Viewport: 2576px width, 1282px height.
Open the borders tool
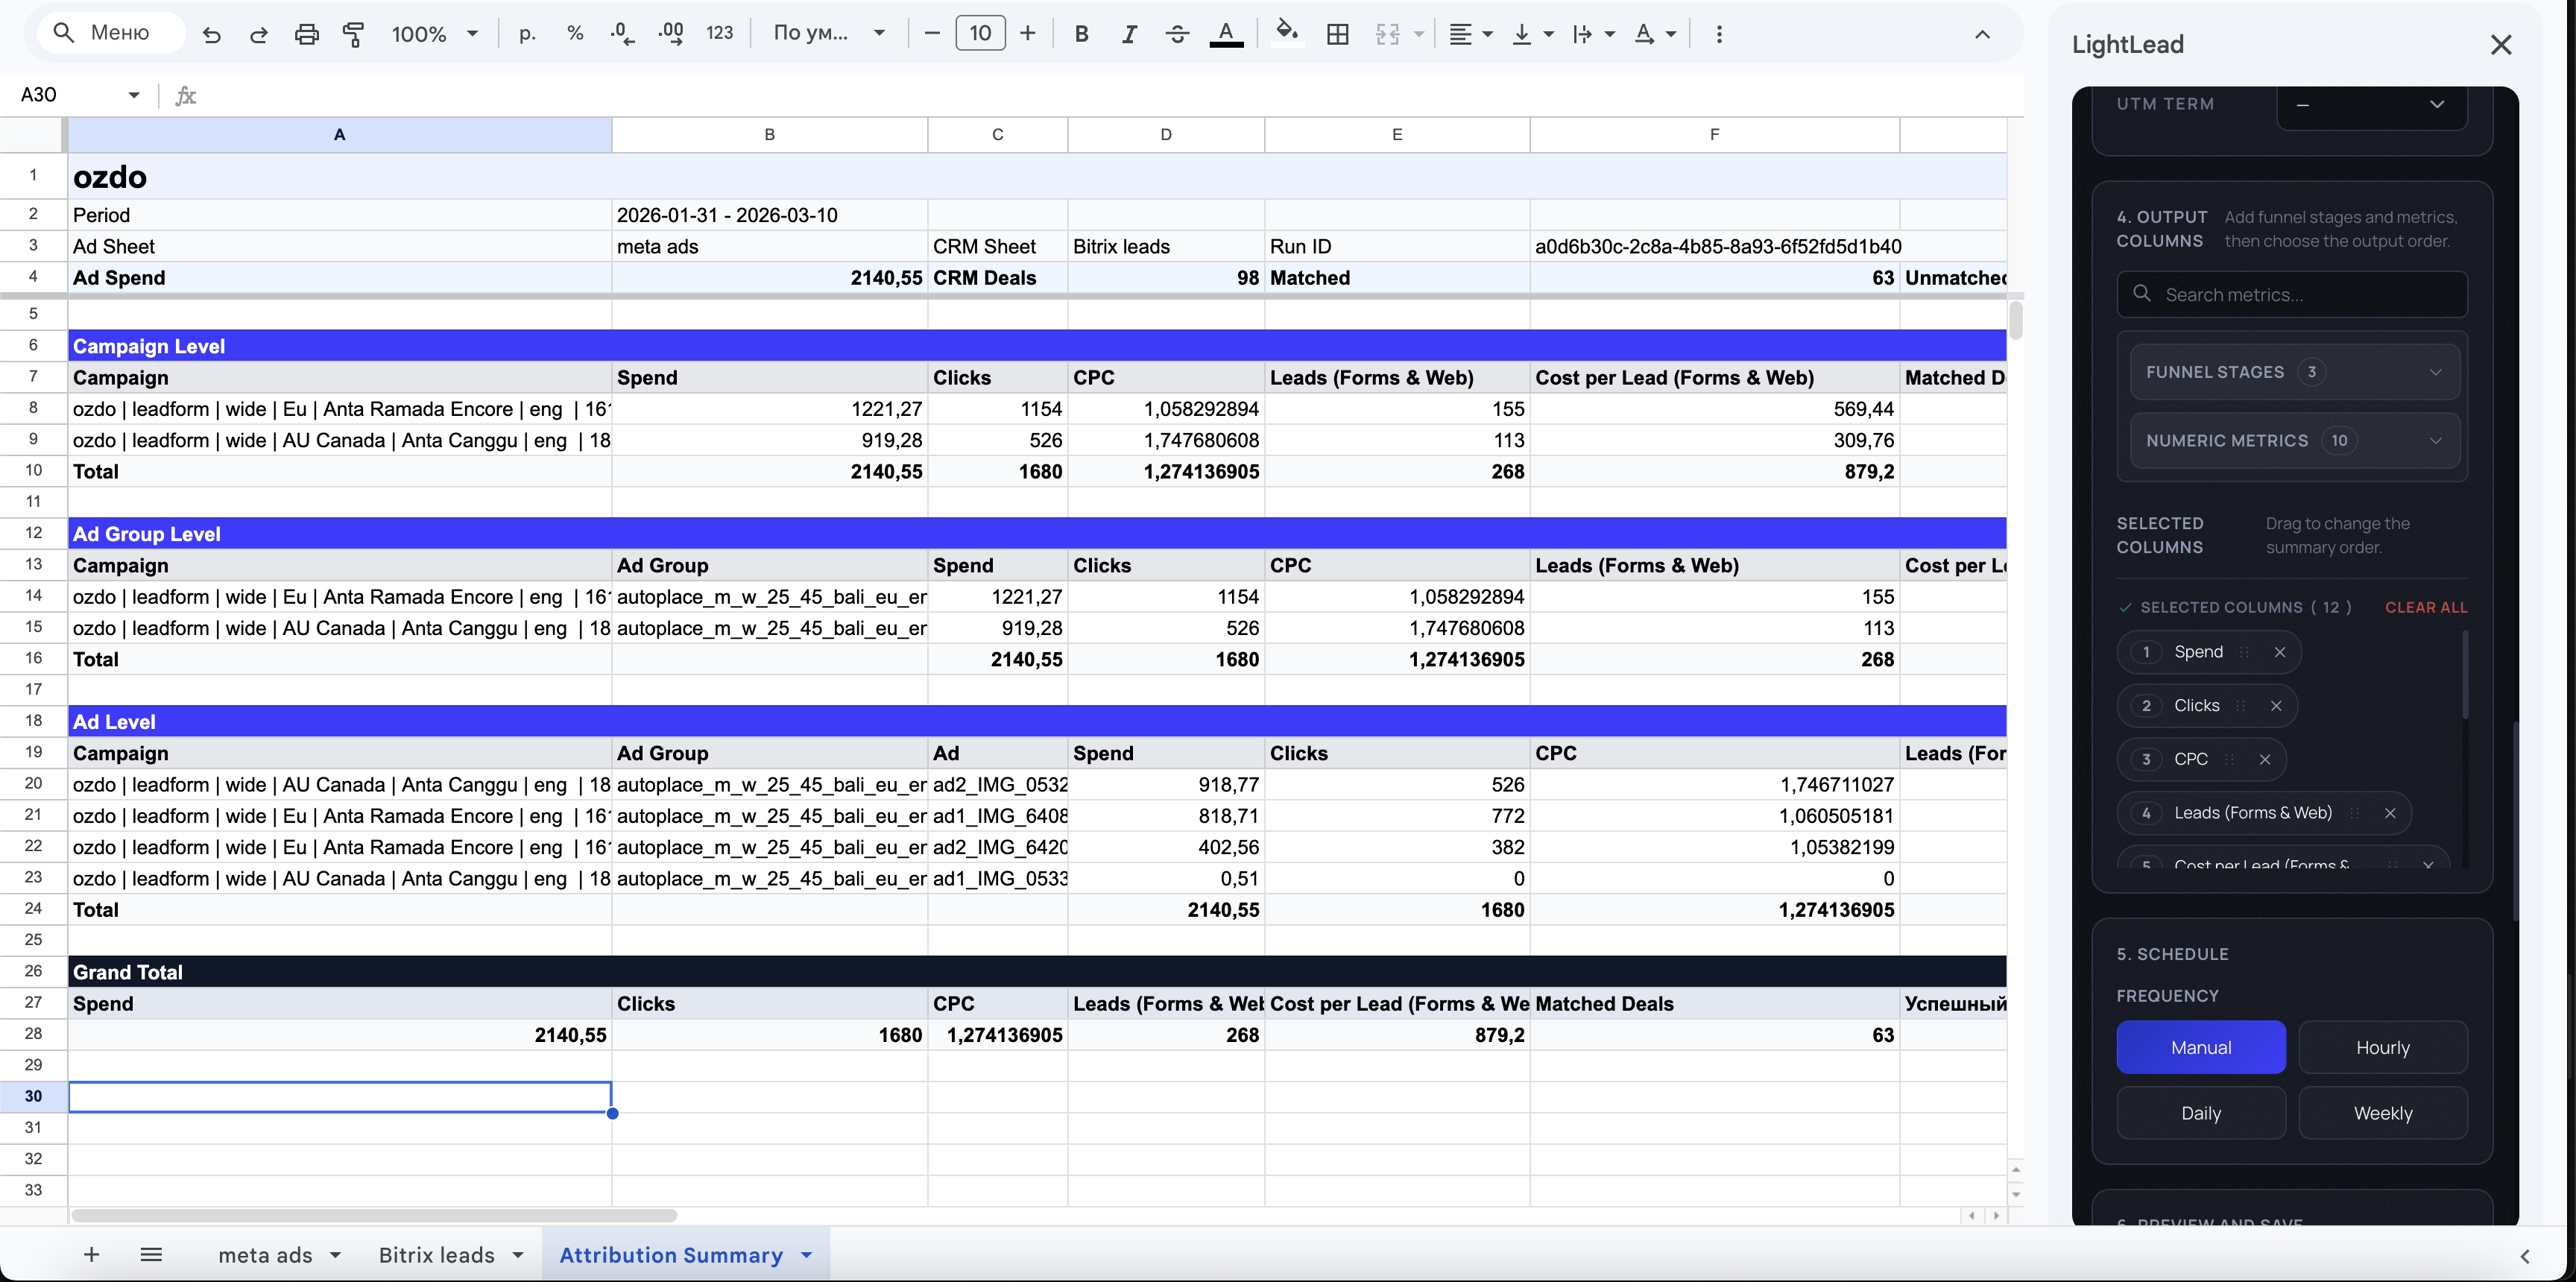[x=1337, y=34]
